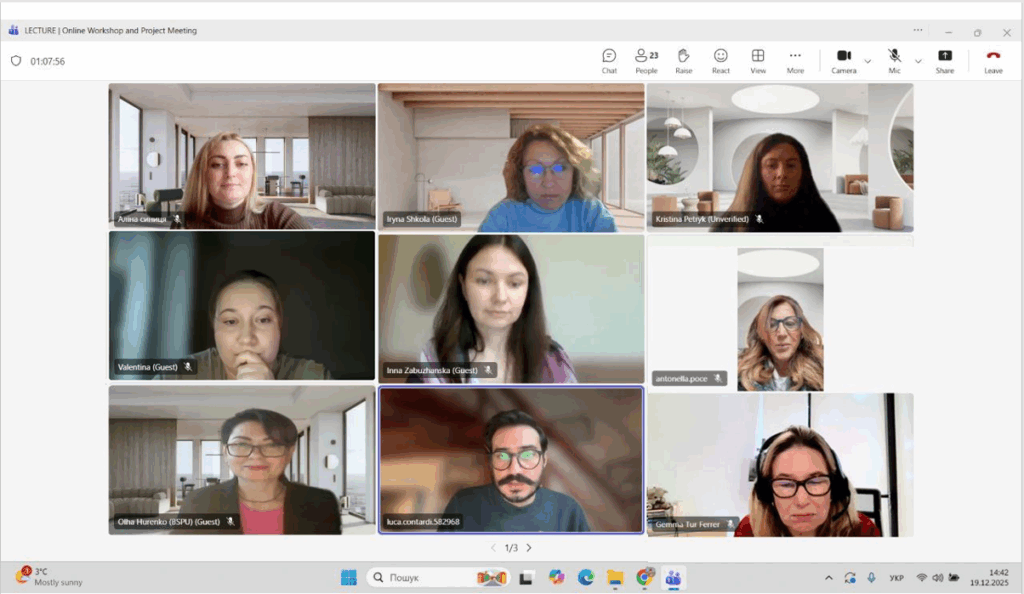Toggle the Camera on or off

[843, 60]
